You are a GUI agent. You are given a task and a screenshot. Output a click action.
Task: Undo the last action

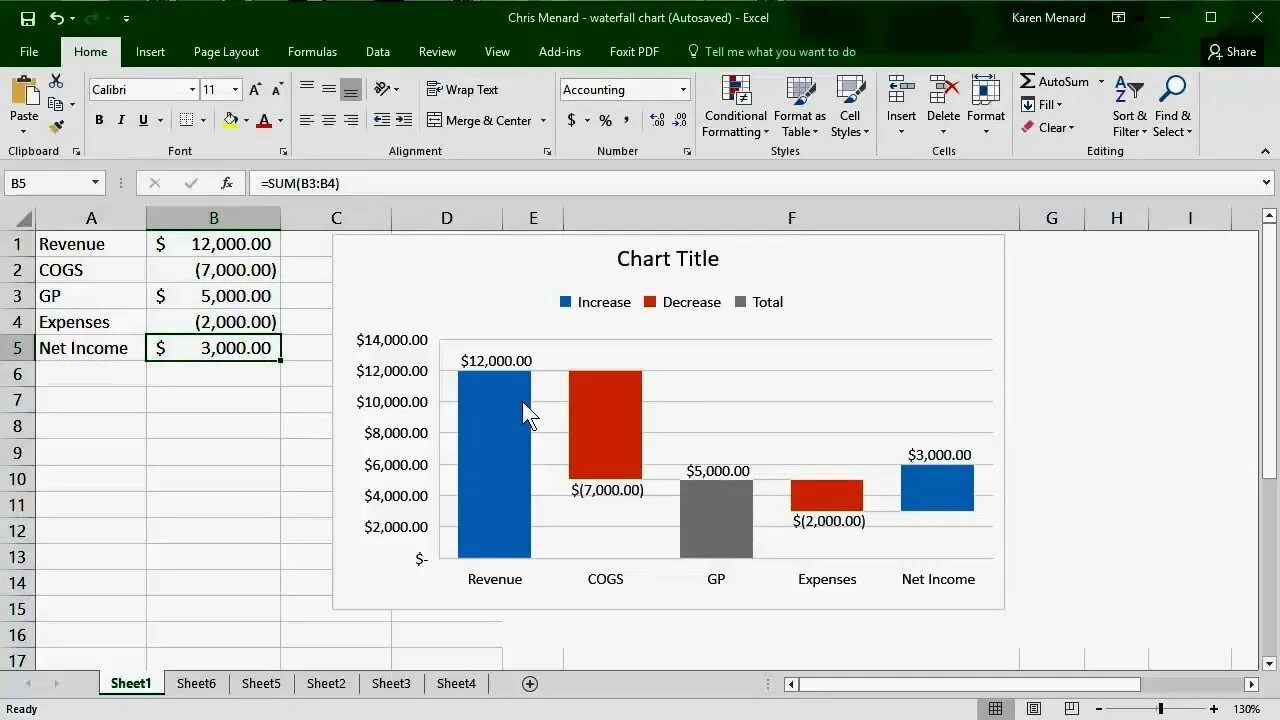coord(57,18)
